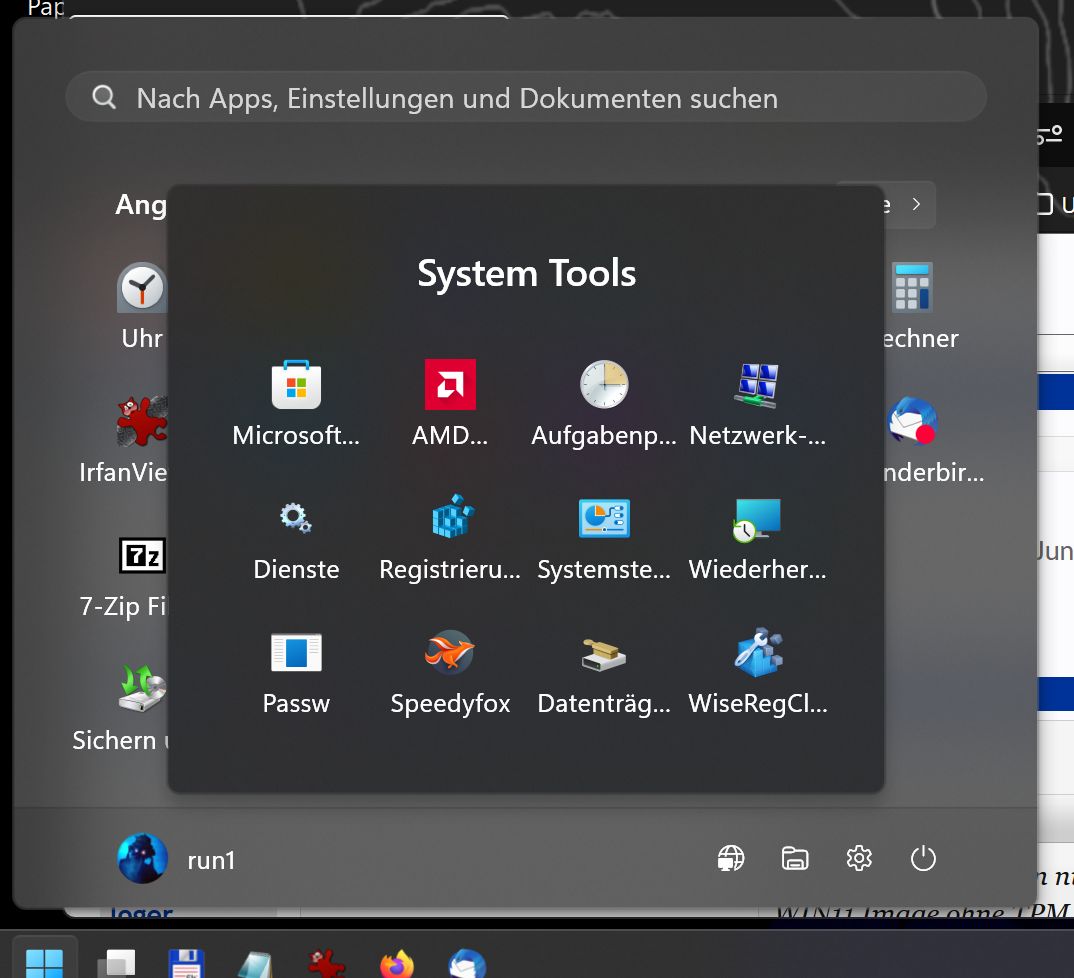Open Task View on the taskbar
The height and width of the screenshot is (978, 1074).
click(x=116, y=963)
